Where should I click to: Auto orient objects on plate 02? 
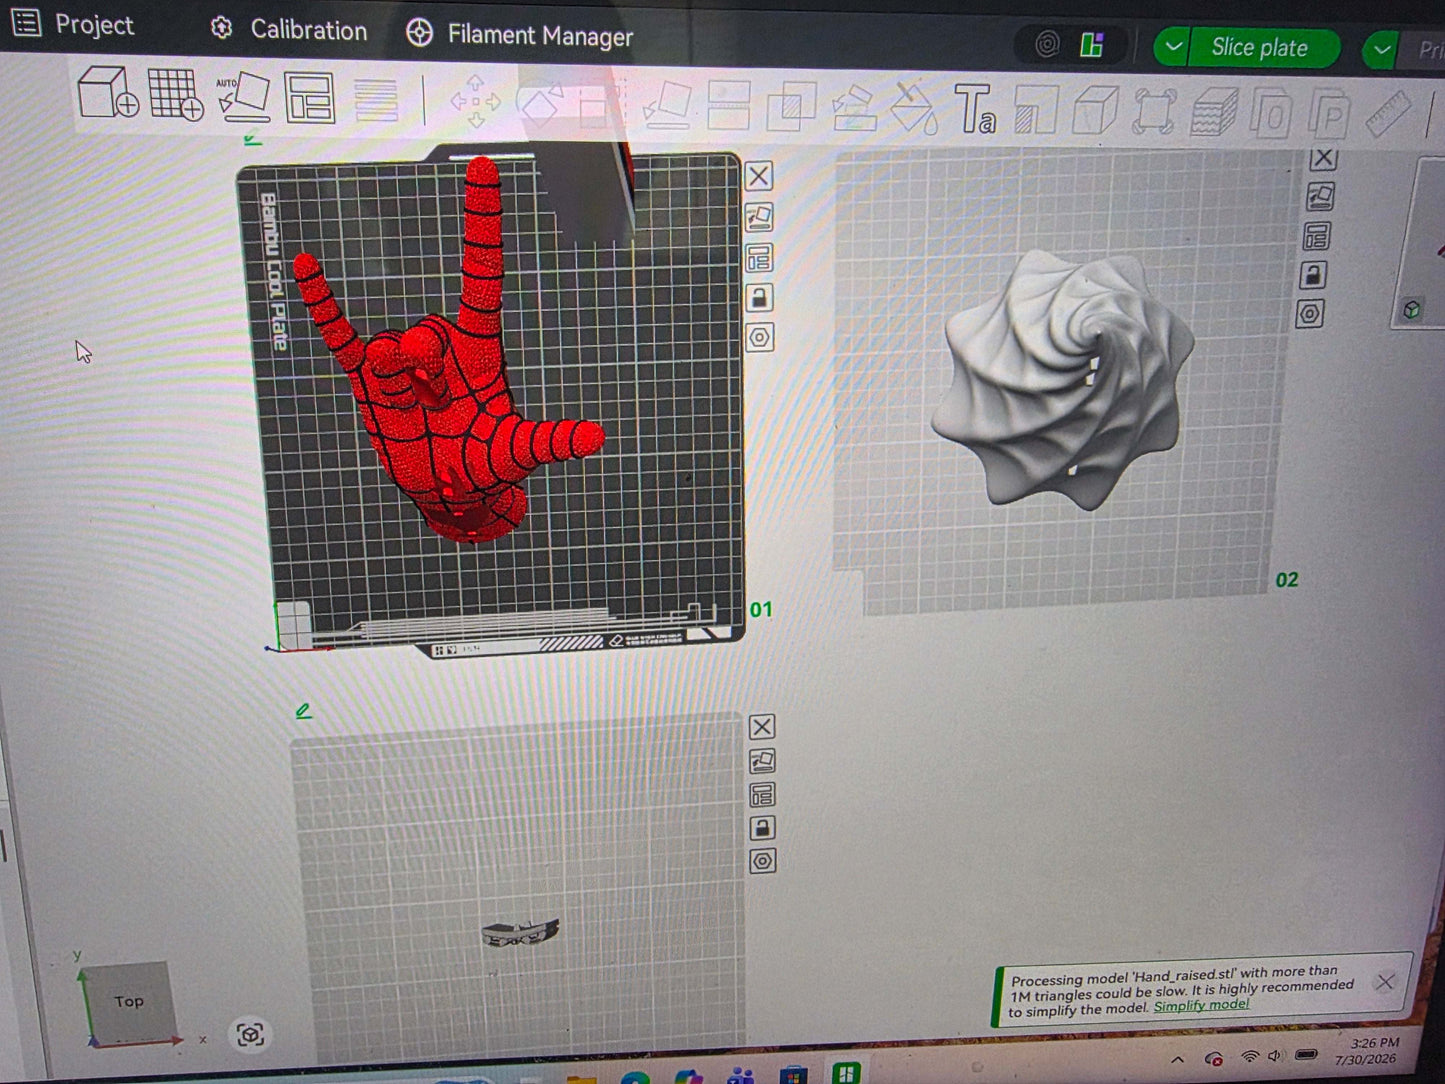point(1321,196)
